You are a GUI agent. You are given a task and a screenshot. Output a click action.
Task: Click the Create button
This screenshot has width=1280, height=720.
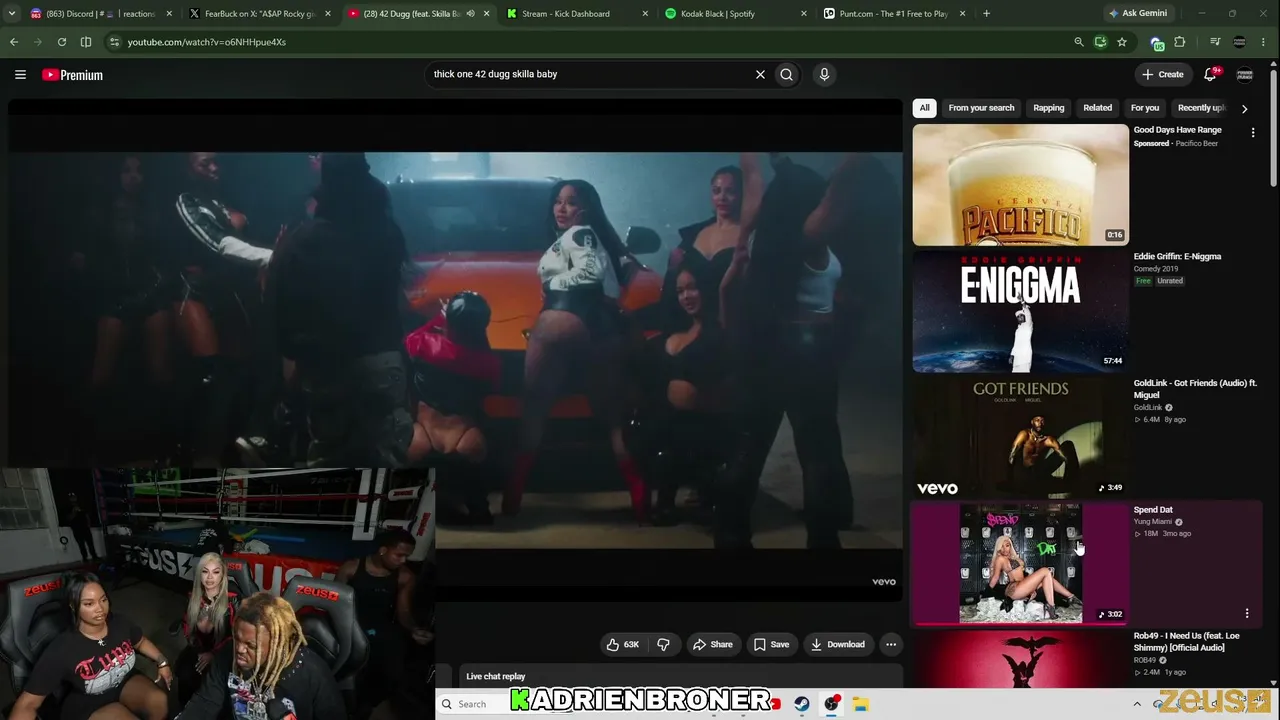(x=1163, y=74)
